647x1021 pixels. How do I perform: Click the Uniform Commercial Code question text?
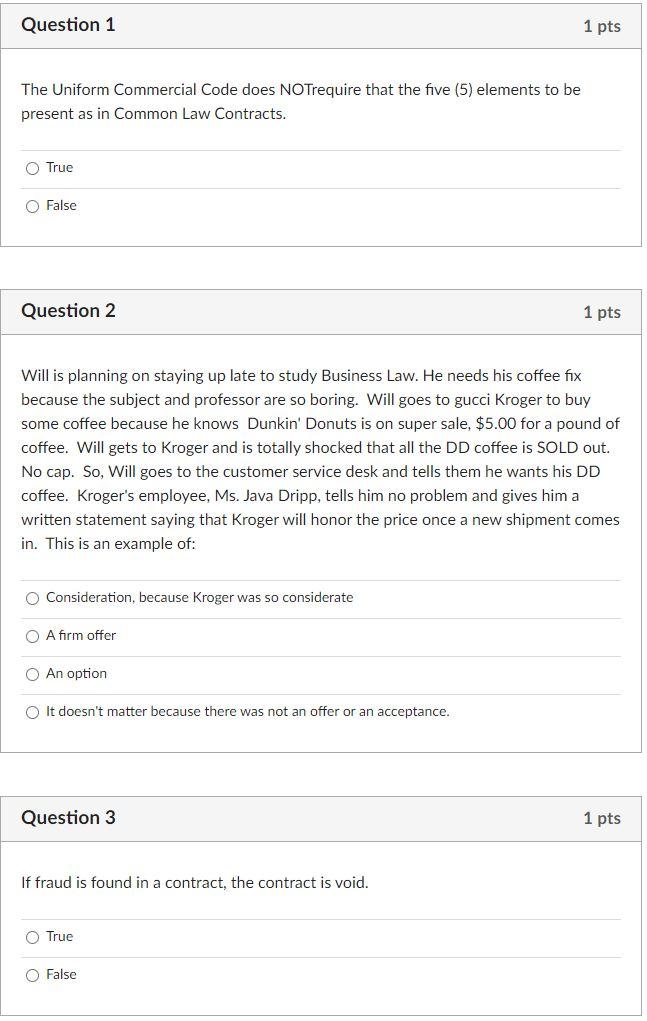coord(300,99)
